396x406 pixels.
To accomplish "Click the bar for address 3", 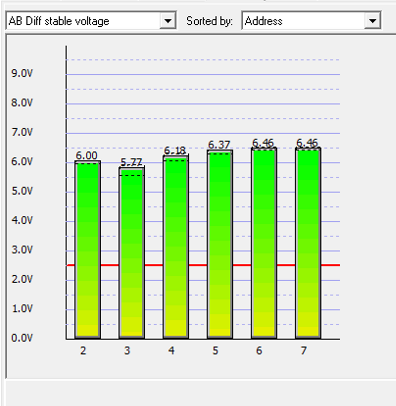I will pyautogui.click(x=132, y=253).
